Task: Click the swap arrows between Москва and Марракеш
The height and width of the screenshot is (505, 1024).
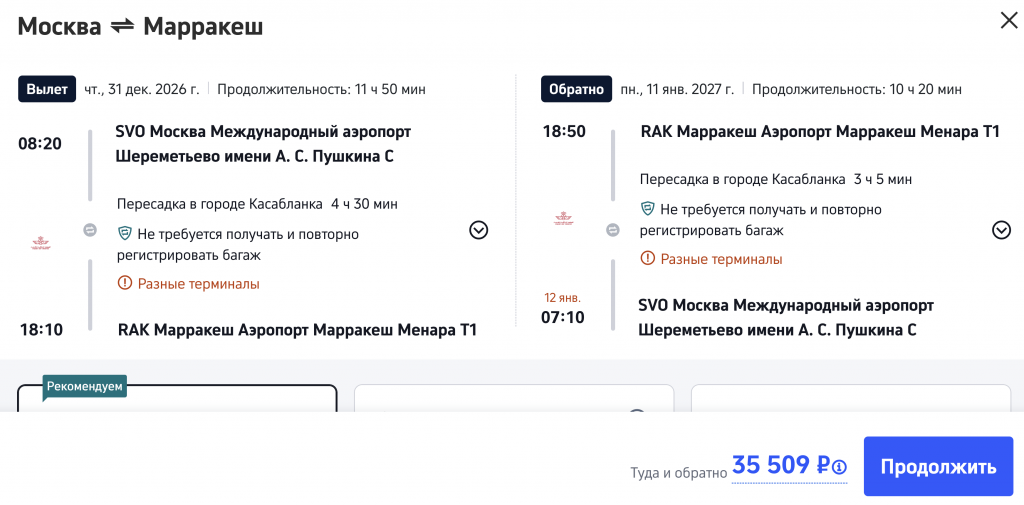Action: [x=122, y=27]
